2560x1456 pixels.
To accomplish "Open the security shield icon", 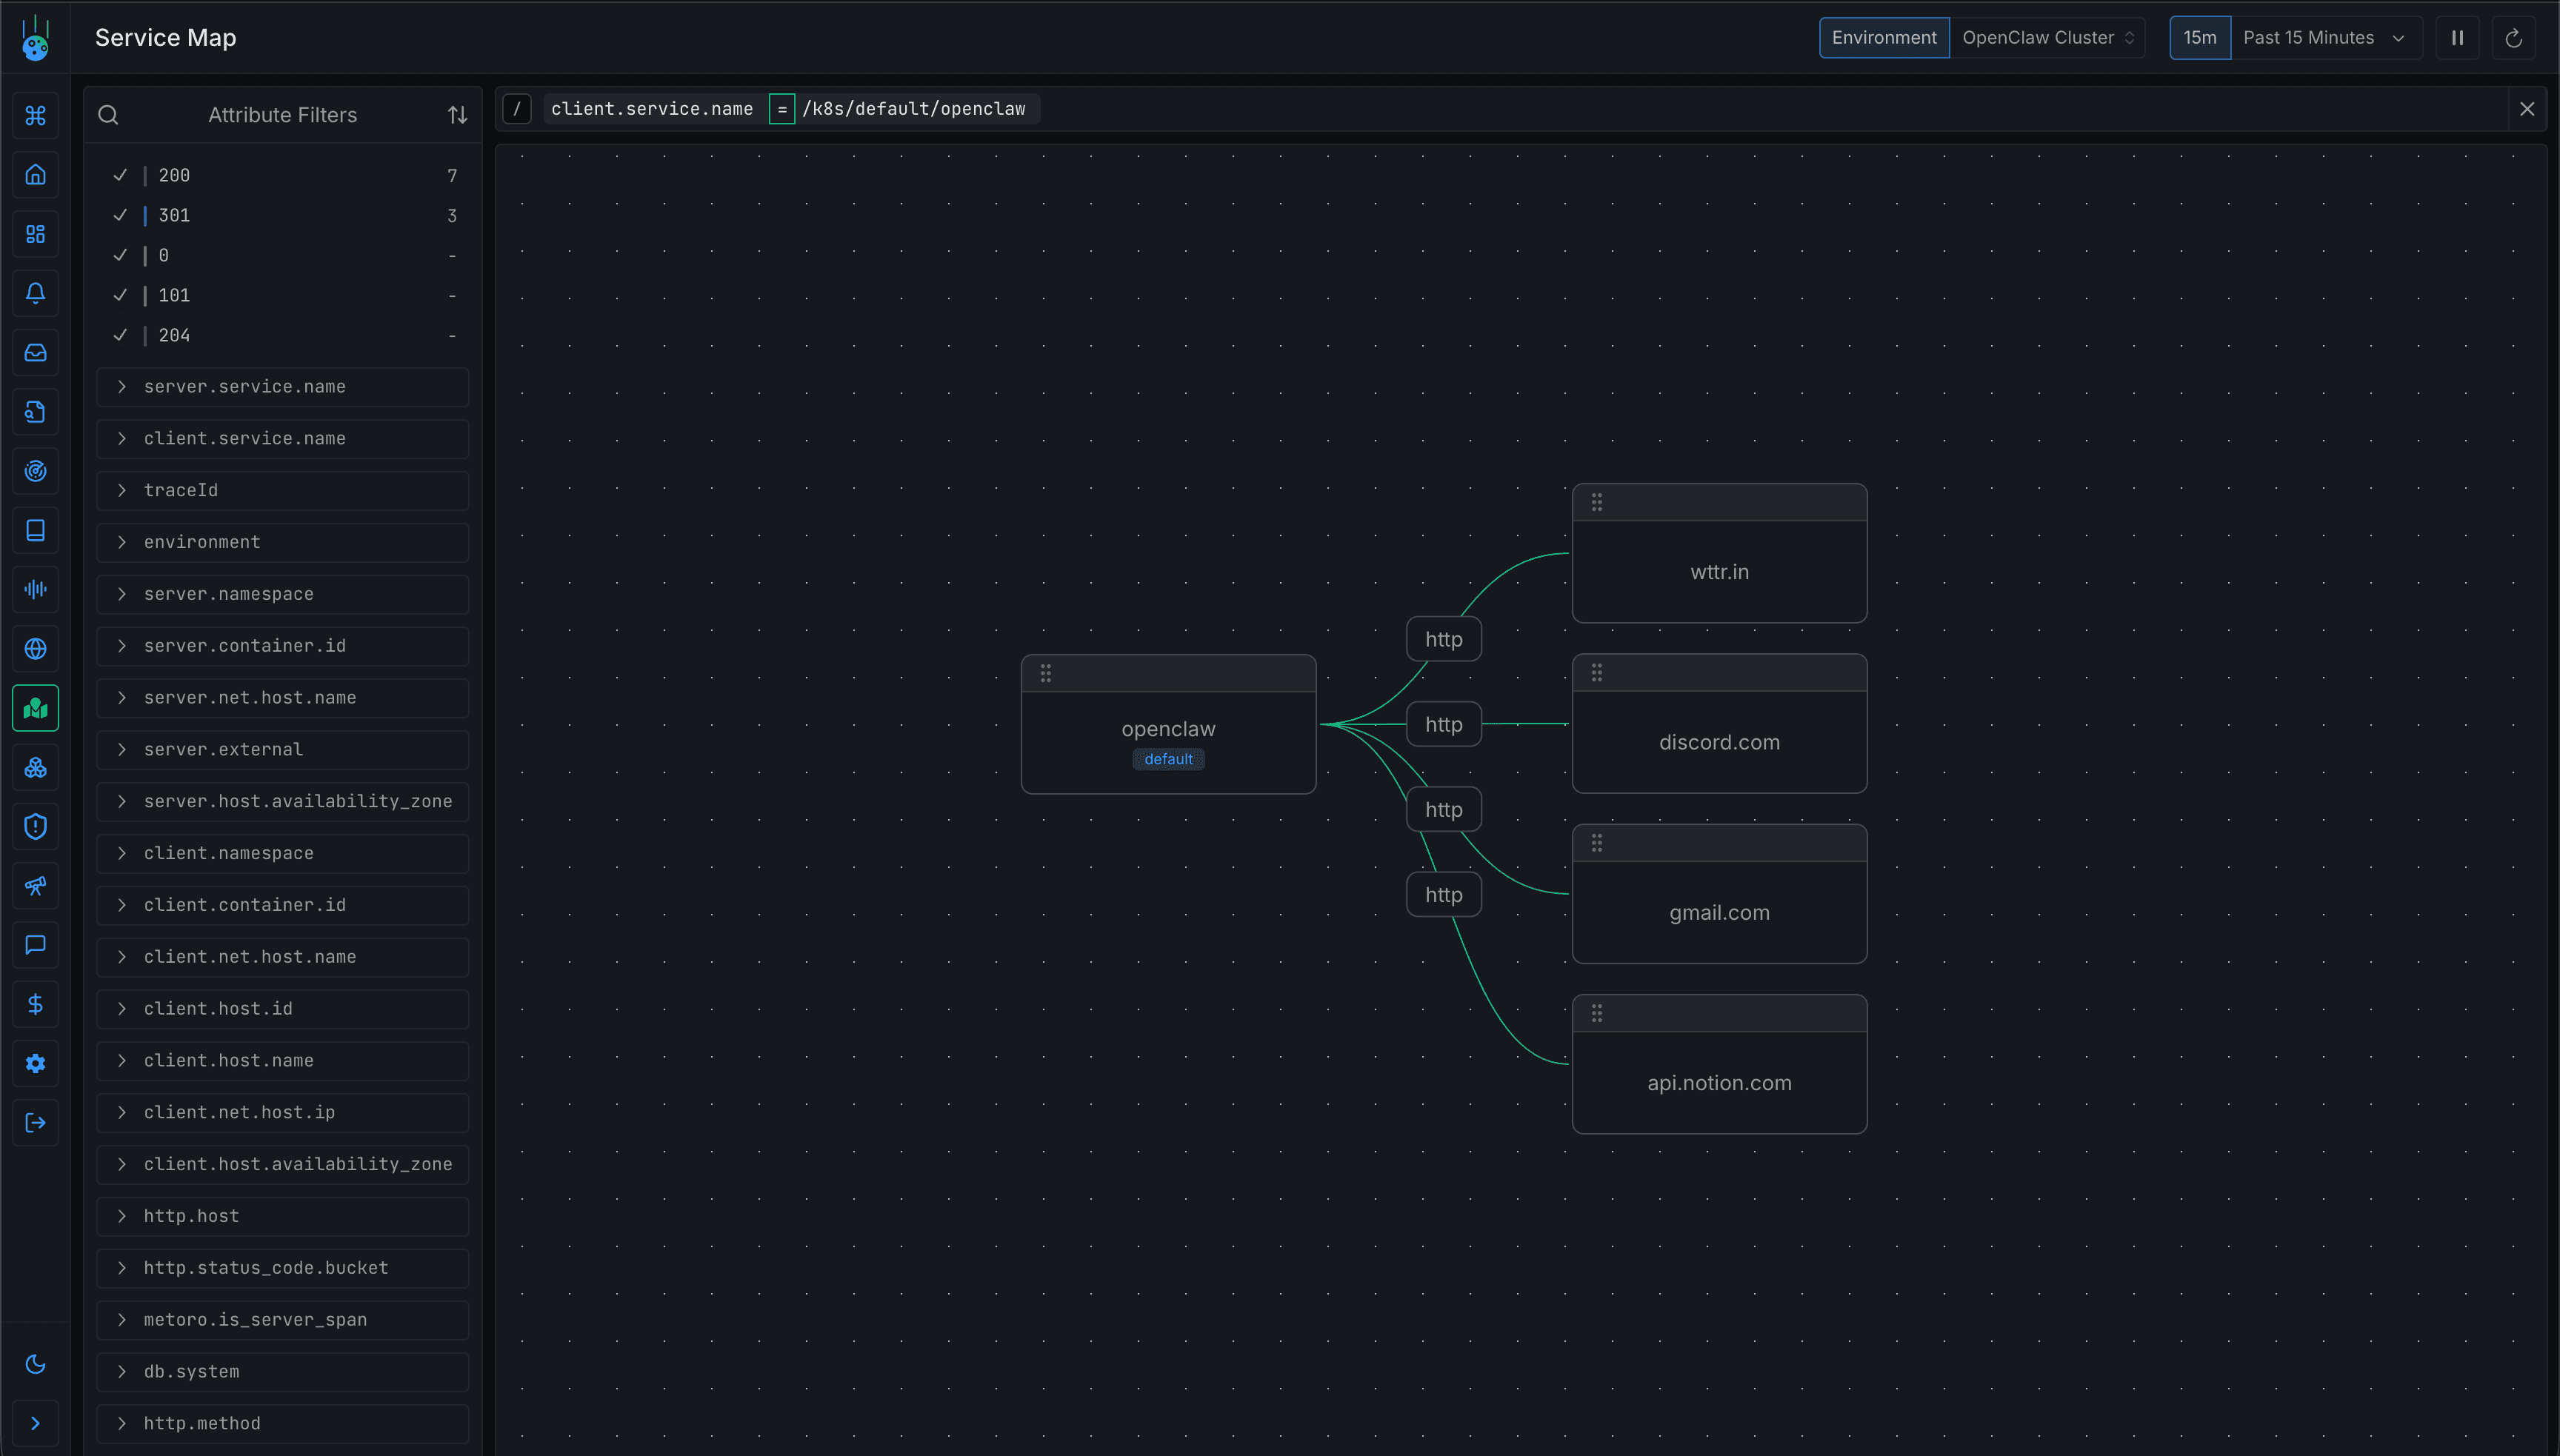I will [36, 826].
